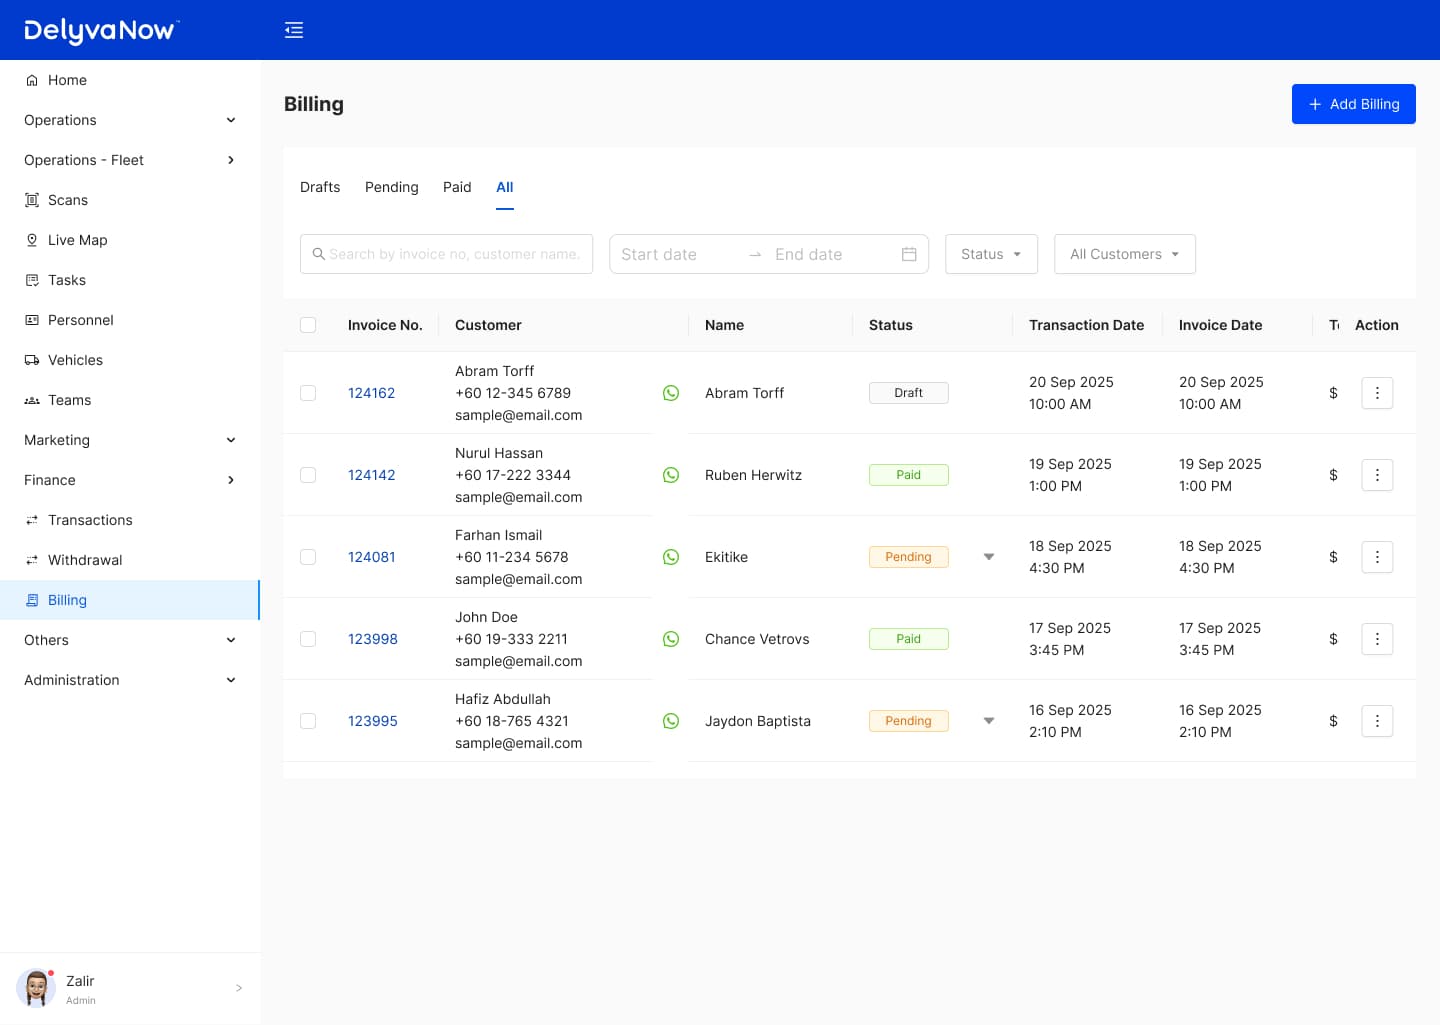The width and height of the screenshot is (1440, 1025).
Task: Open invoice link 123995
Action: tap(373, 721)
